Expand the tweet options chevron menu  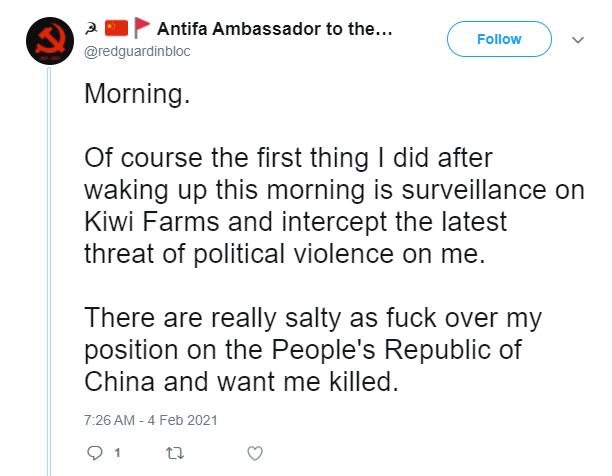pos(578,40)
